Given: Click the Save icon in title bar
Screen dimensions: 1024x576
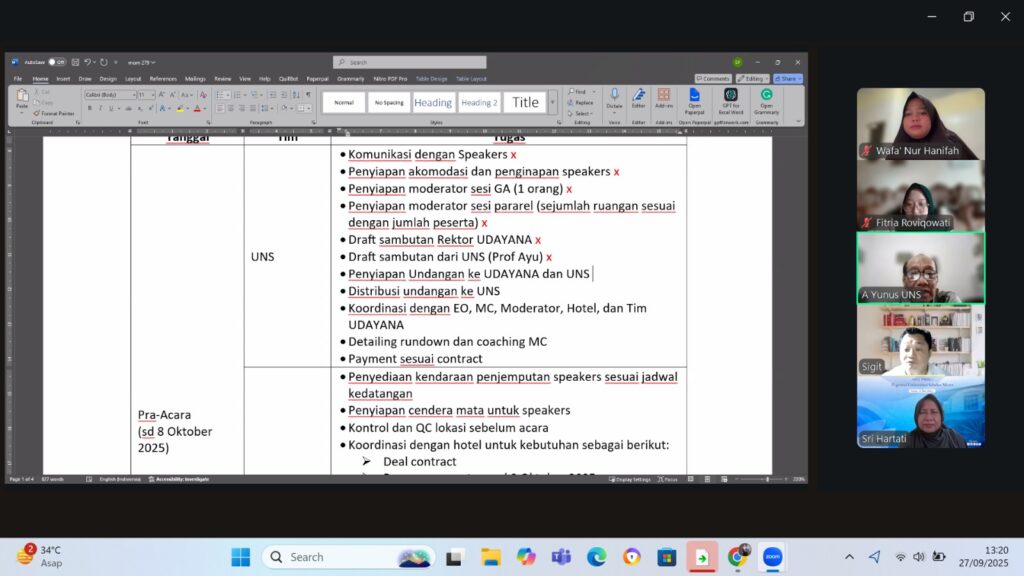Looking at the screenshot, I should tap(76, 62).
